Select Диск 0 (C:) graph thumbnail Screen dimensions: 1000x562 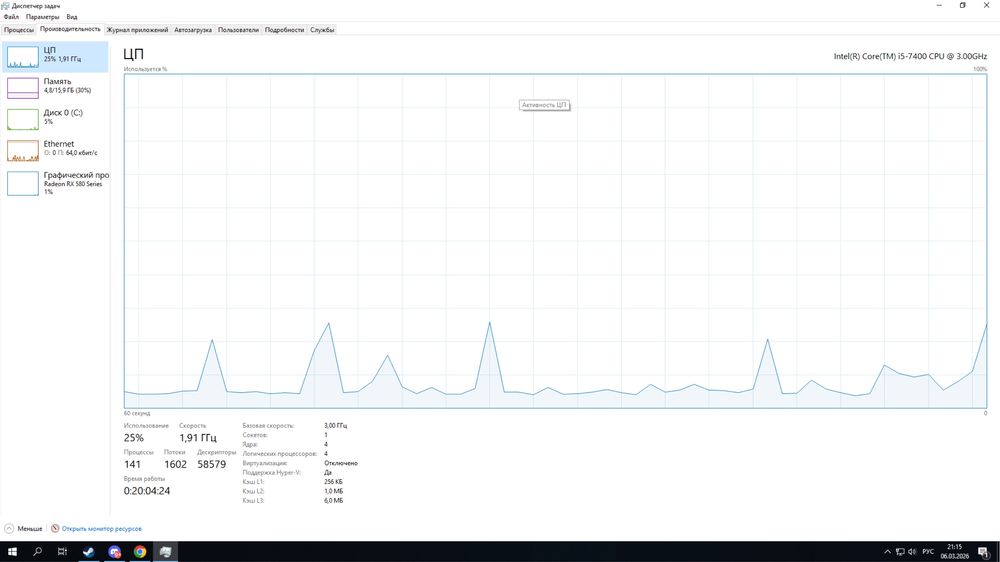pos(23,119)
